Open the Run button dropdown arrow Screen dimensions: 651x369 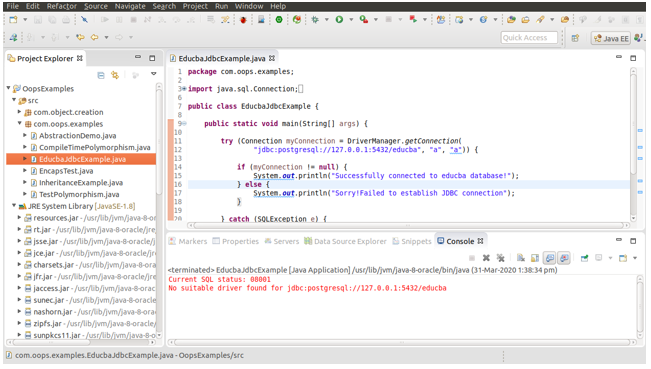(x=351, y=20)
